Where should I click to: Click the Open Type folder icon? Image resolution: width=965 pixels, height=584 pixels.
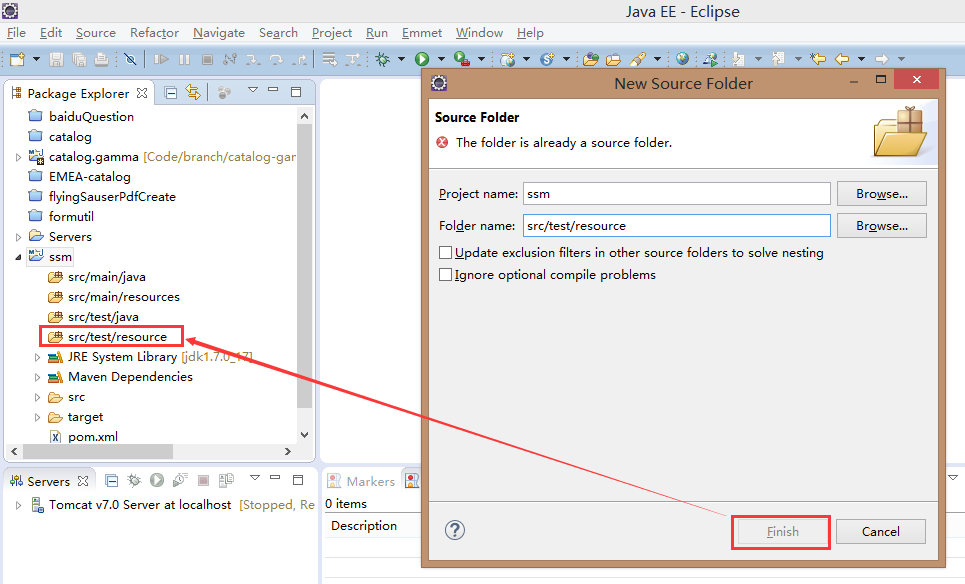pos(591,59)
